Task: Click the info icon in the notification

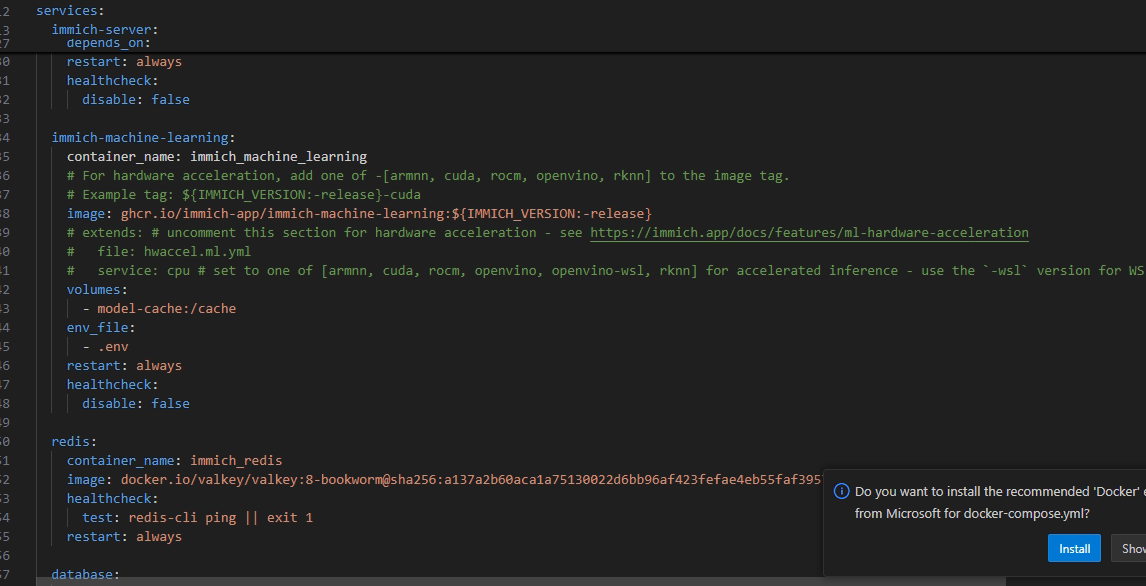Action: (x=841, y=491)
